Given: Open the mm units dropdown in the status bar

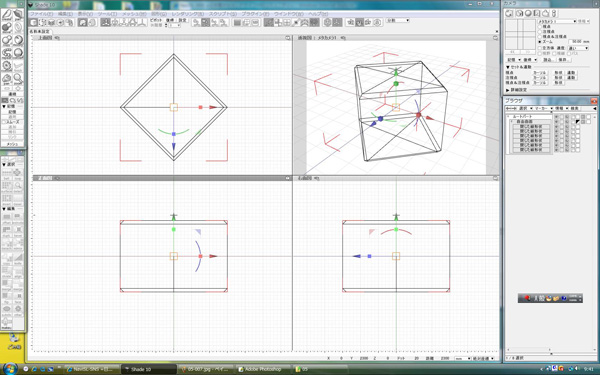Looking at the screenshot, I should 462,358.
